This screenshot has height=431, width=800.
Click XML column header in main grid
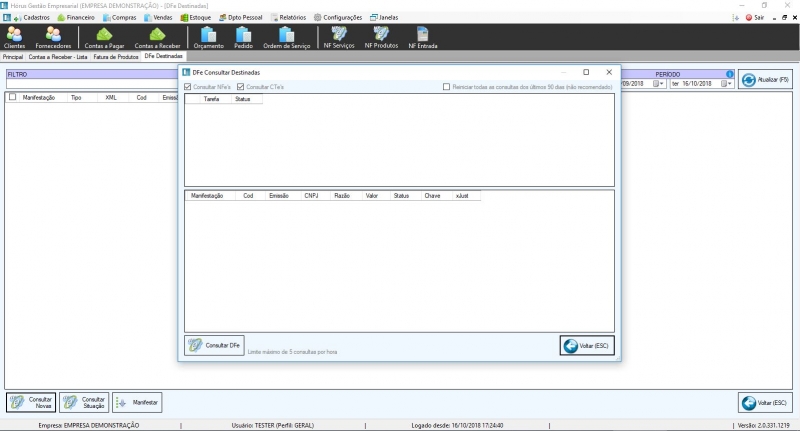[x=111, y=97]
